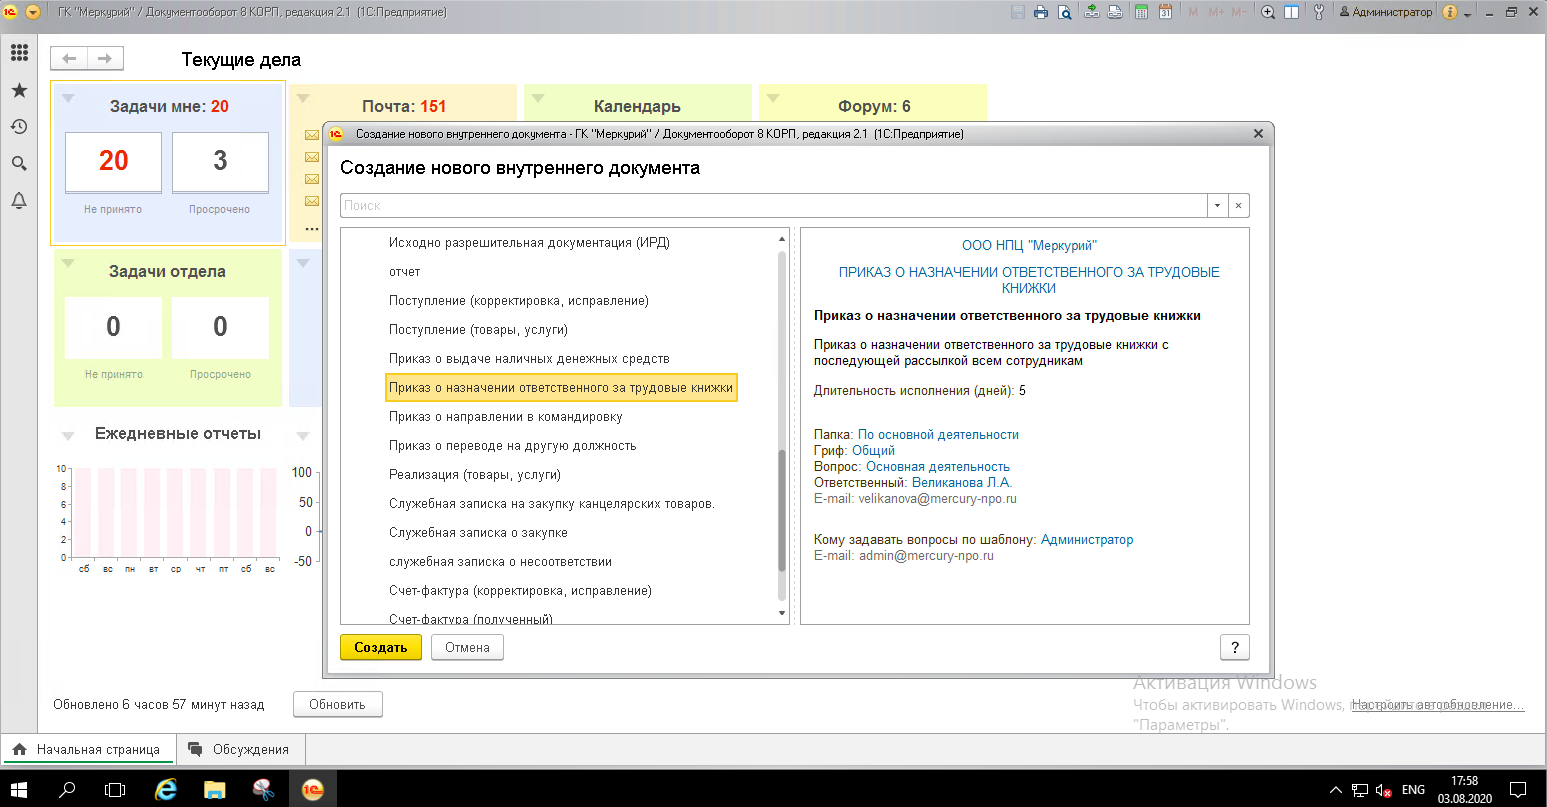Go forward with the right arrow button
The image size is (1547, 807).
tap(105, 59)
